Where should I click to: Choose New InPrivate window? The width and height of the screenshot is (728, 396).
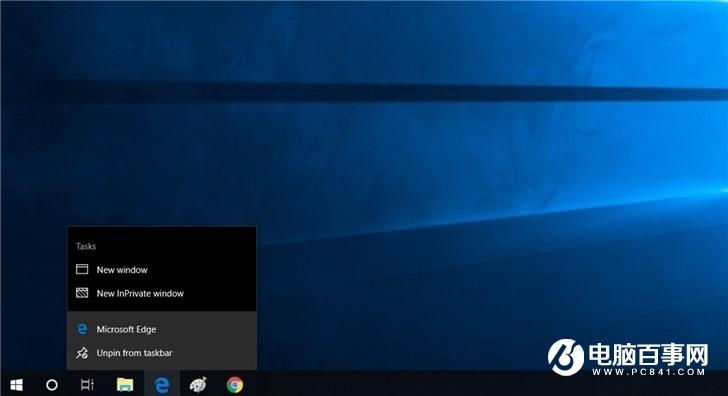click(162, 293)
